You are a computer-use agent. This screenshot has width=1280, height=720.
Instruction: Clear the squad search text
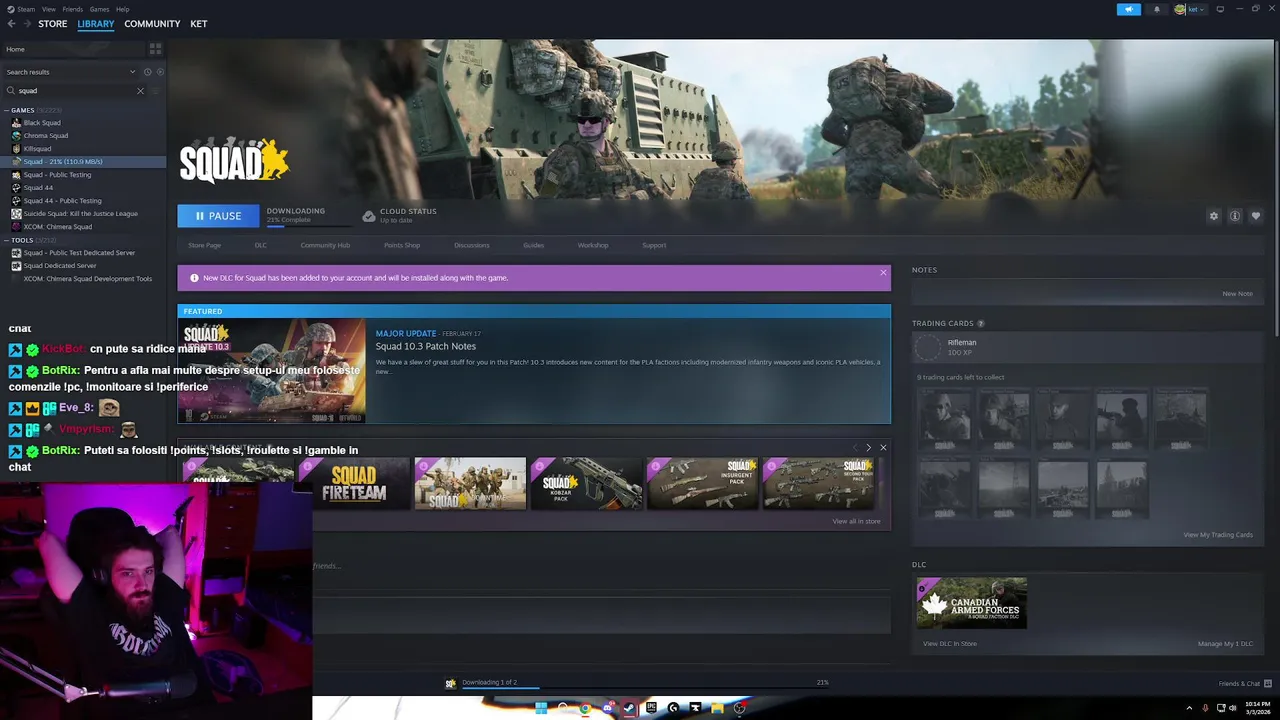[x=140, y=91]
